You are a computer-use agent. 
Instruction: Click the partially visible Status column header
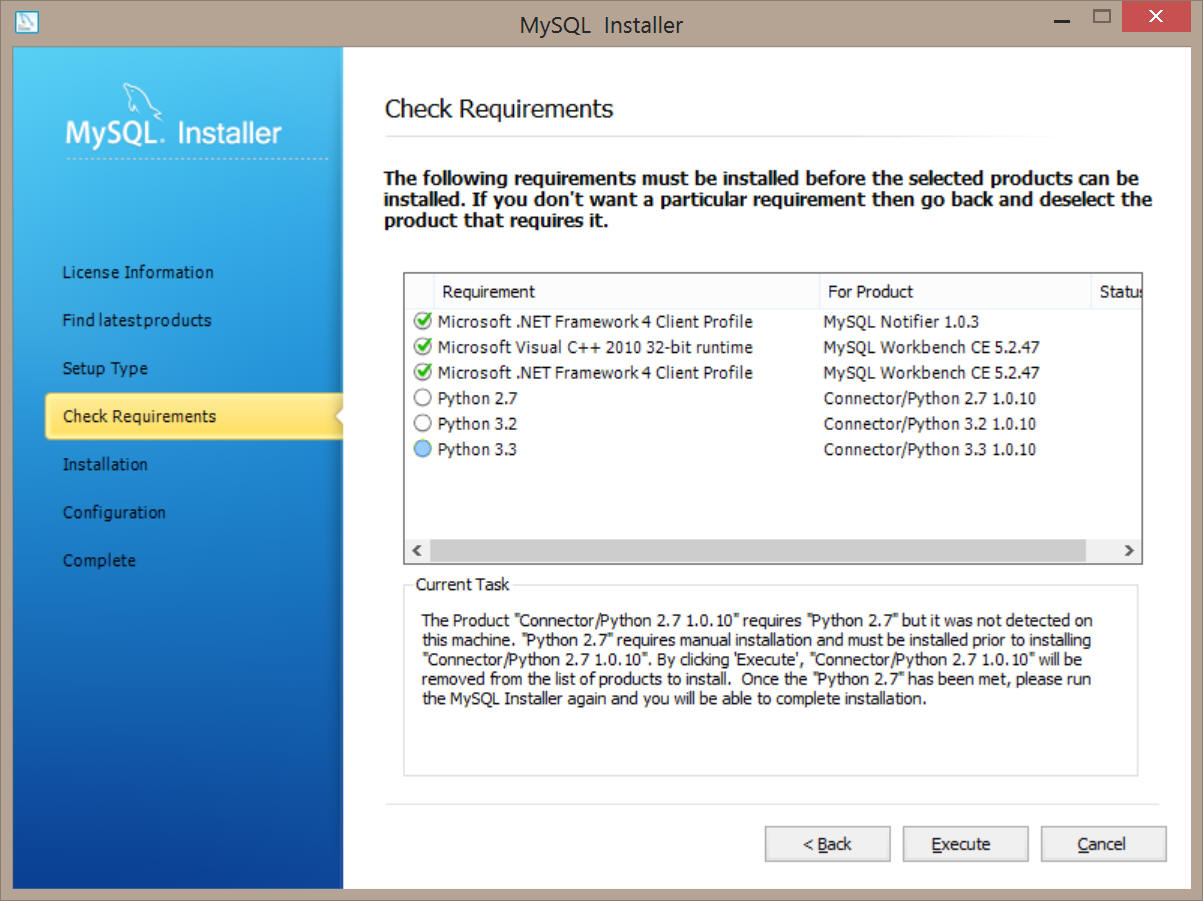(1117, 292)
